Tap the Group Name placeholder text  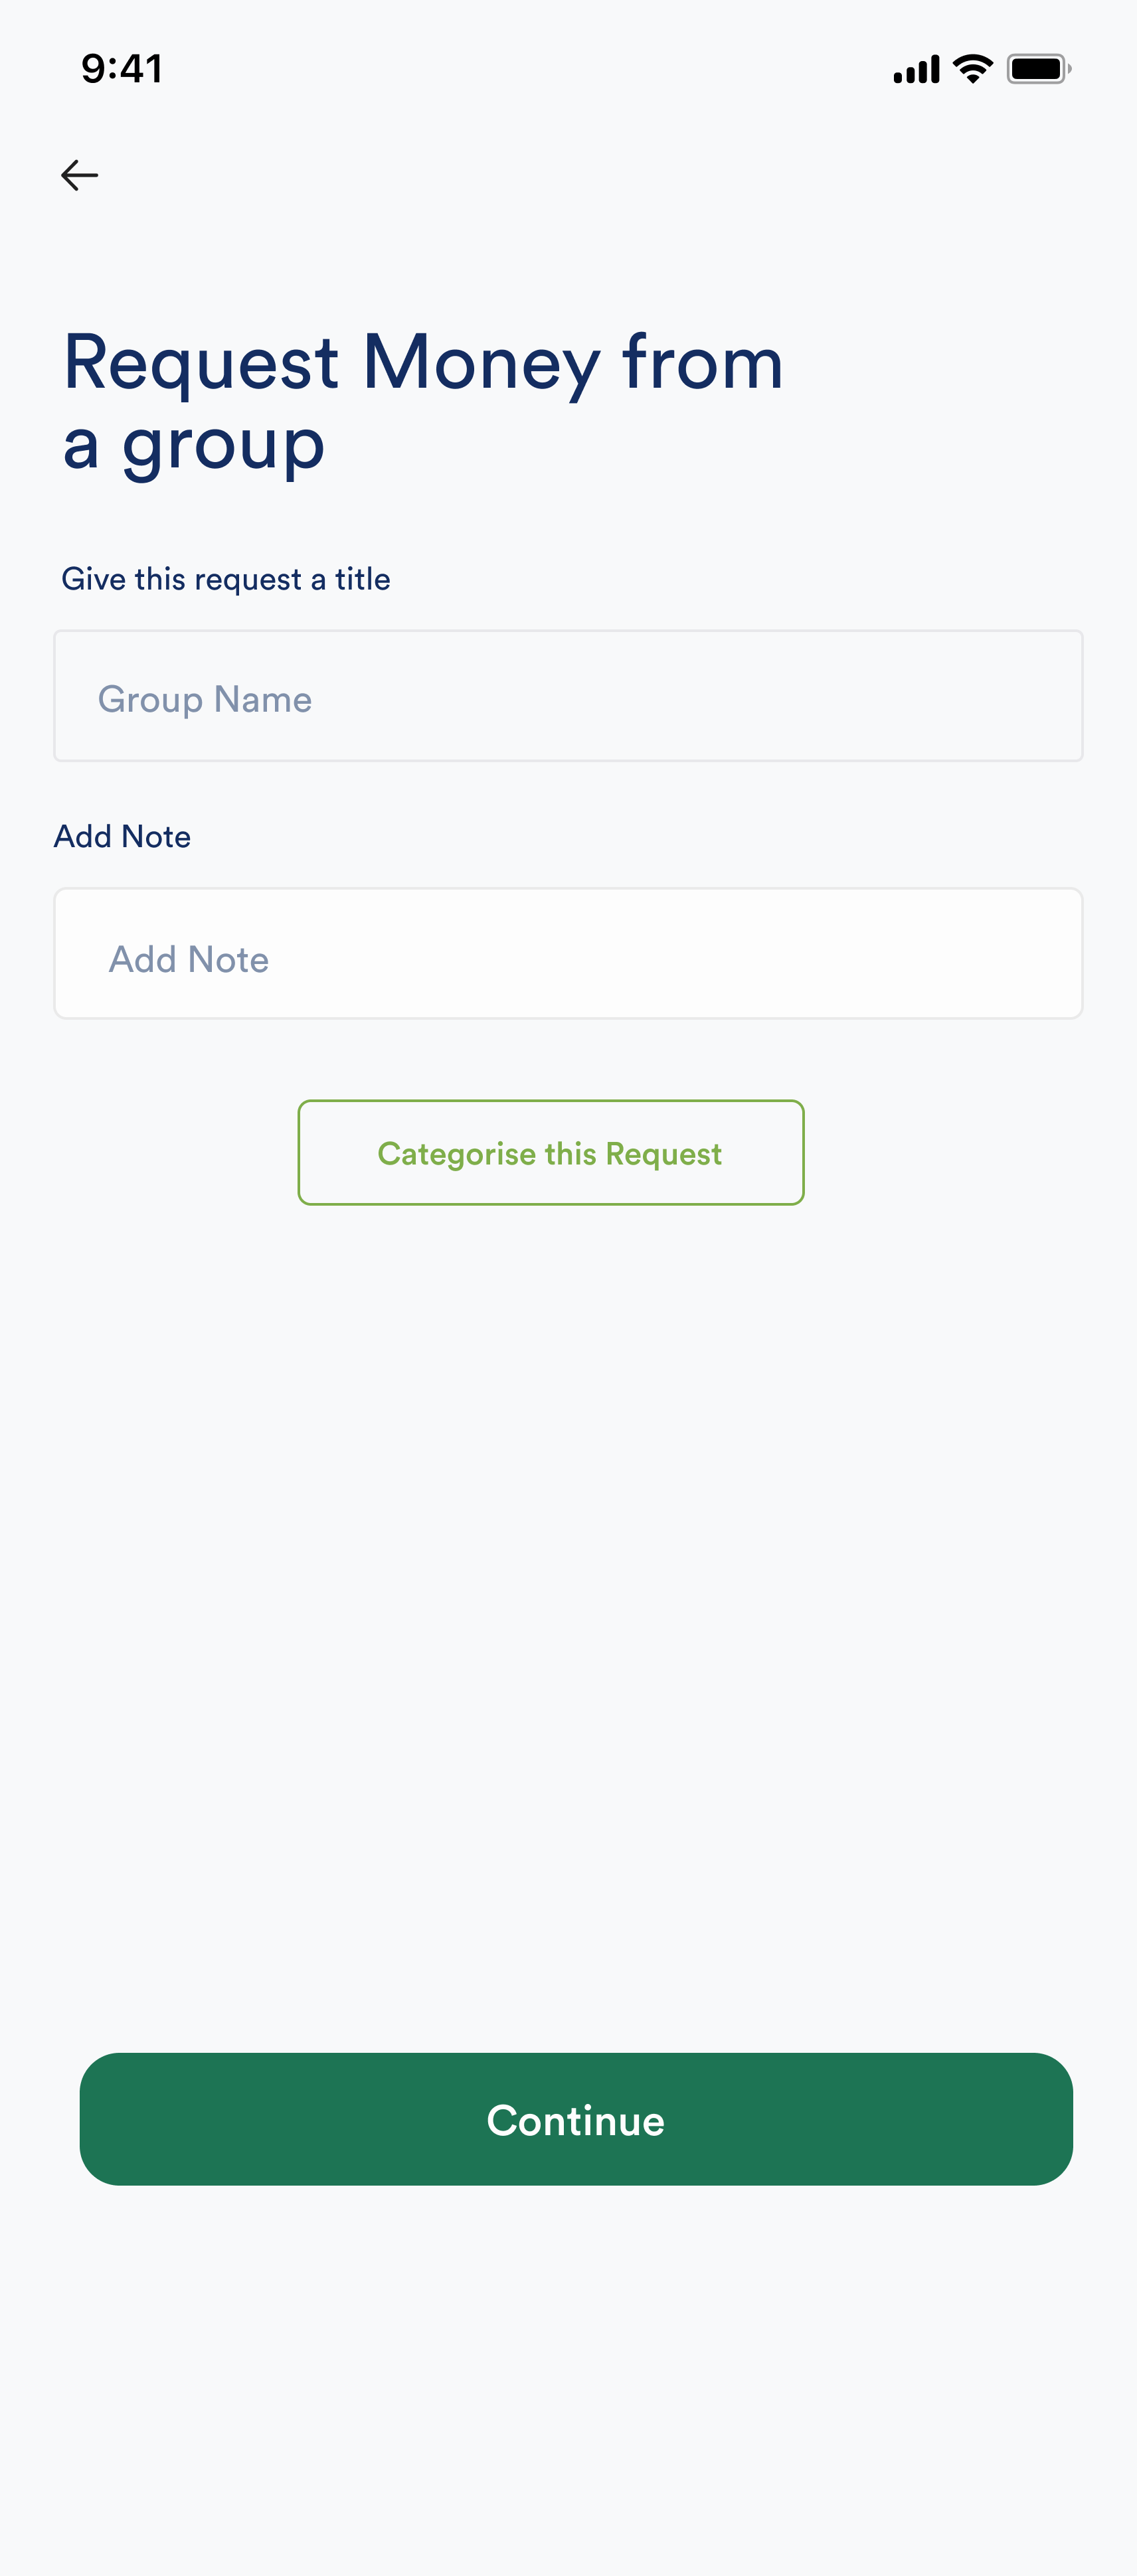pyautogui.click(x=204, y=698)
